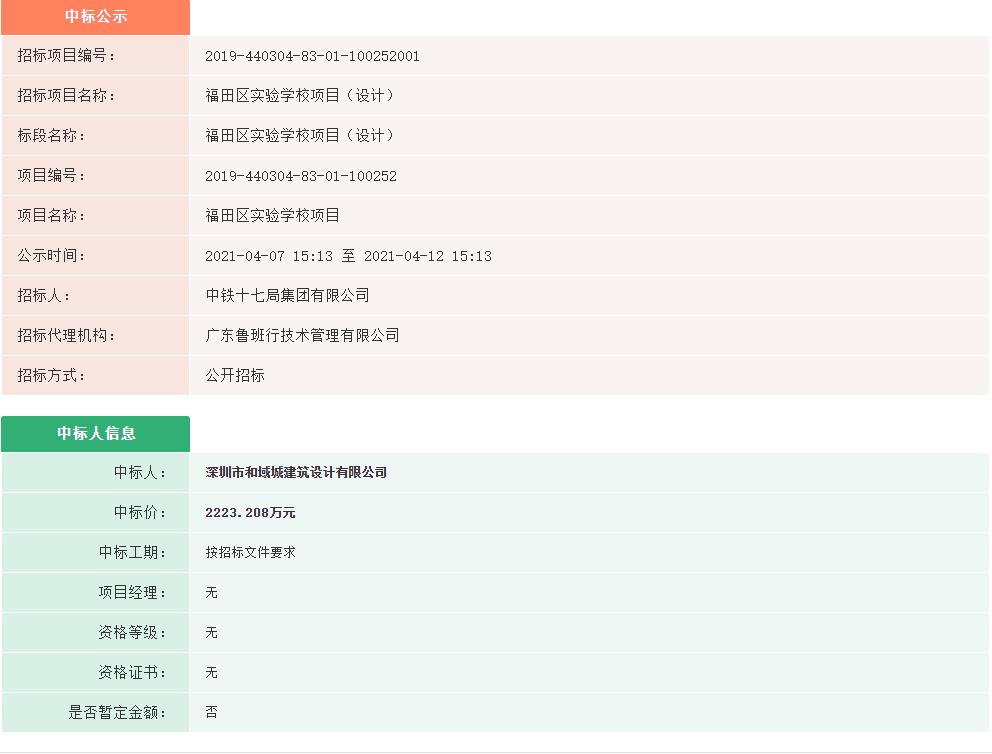Select the winning bid price 2223.208万元
Screen dimensions: 992x754
click(248, 512)
